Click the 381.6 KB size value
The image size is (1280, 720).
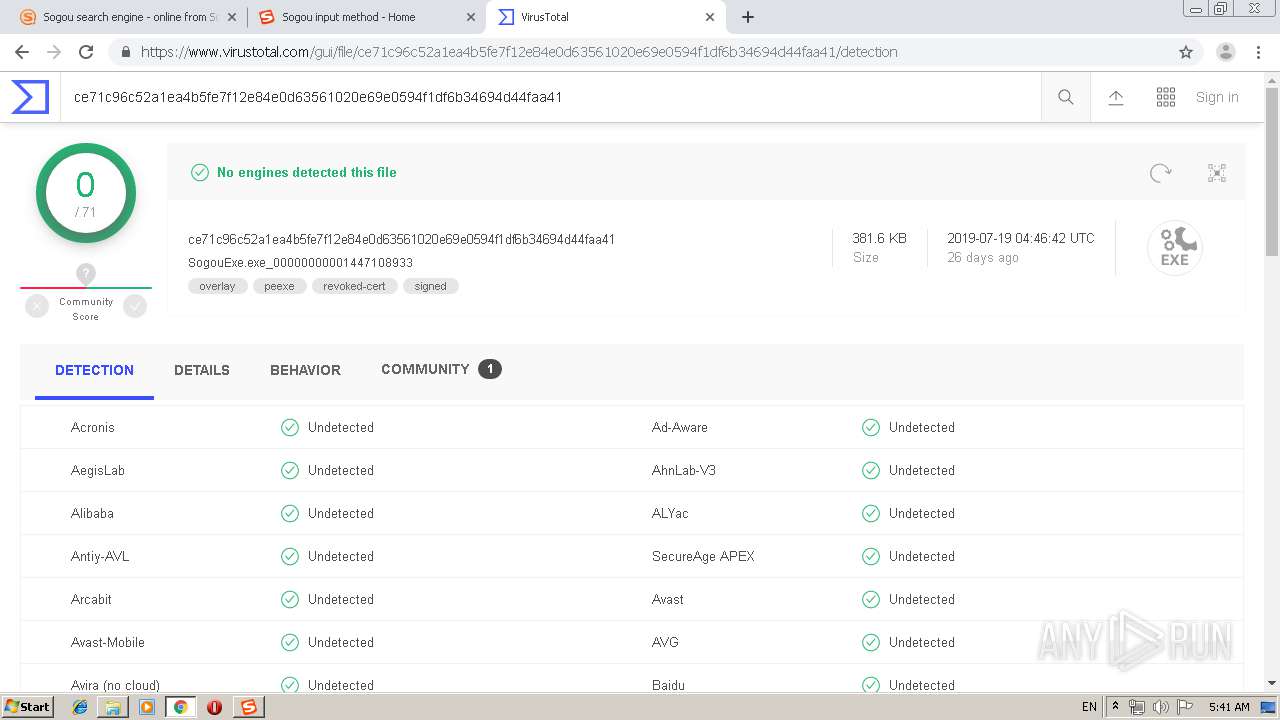(879, 238)
